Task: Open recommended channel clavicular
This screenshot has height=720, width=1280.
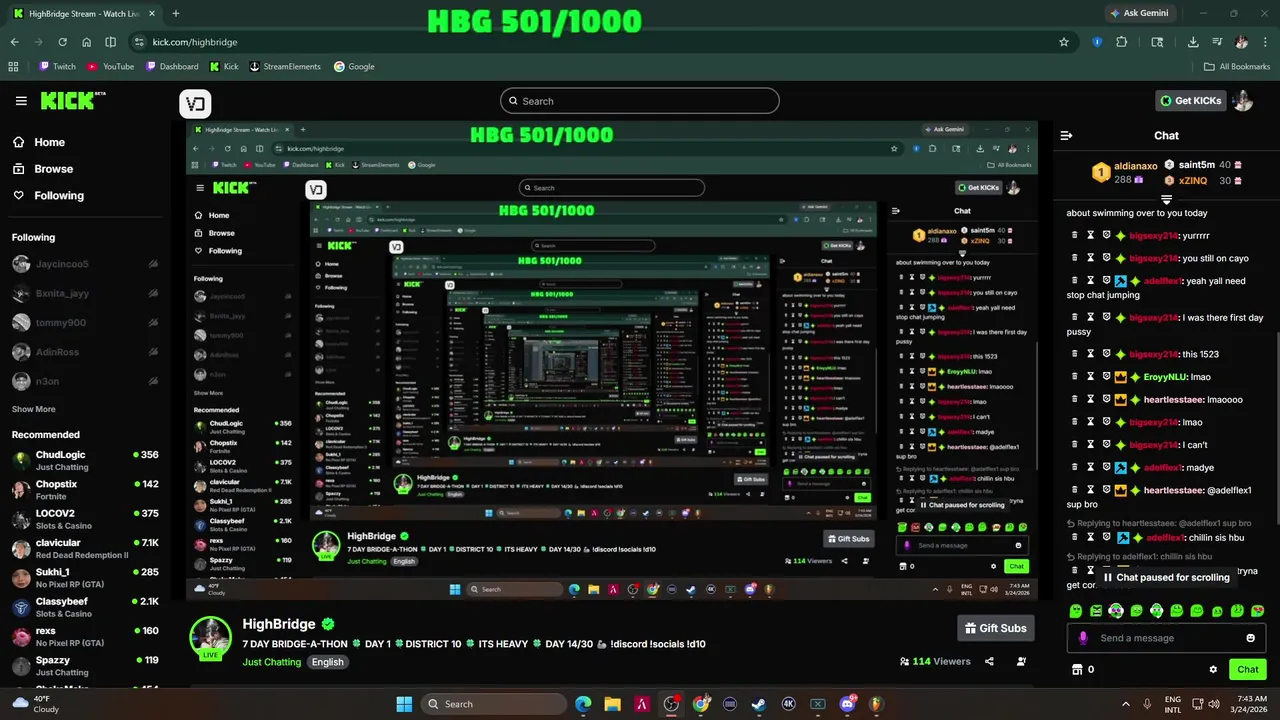Action: point(85,549)
